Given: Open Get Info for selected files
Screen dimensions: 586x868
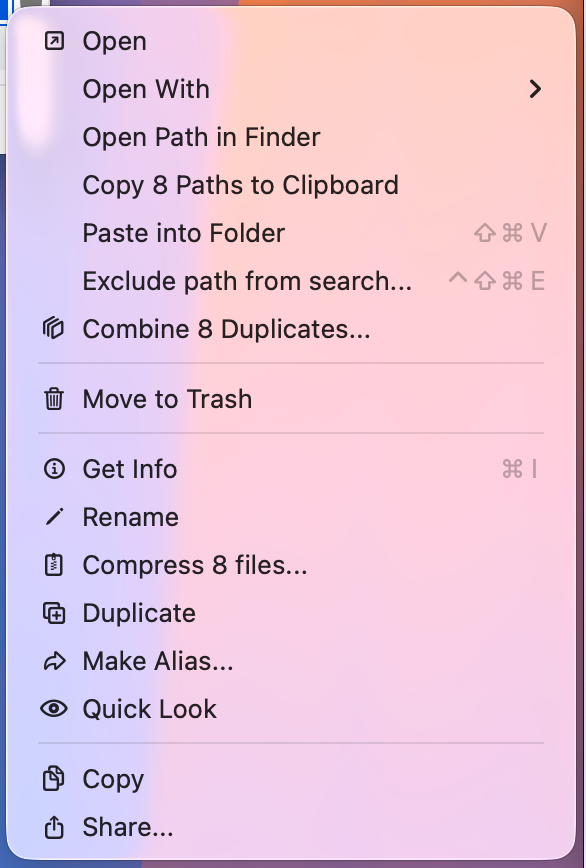Looking at the screenshot, I should click(130, 469).
